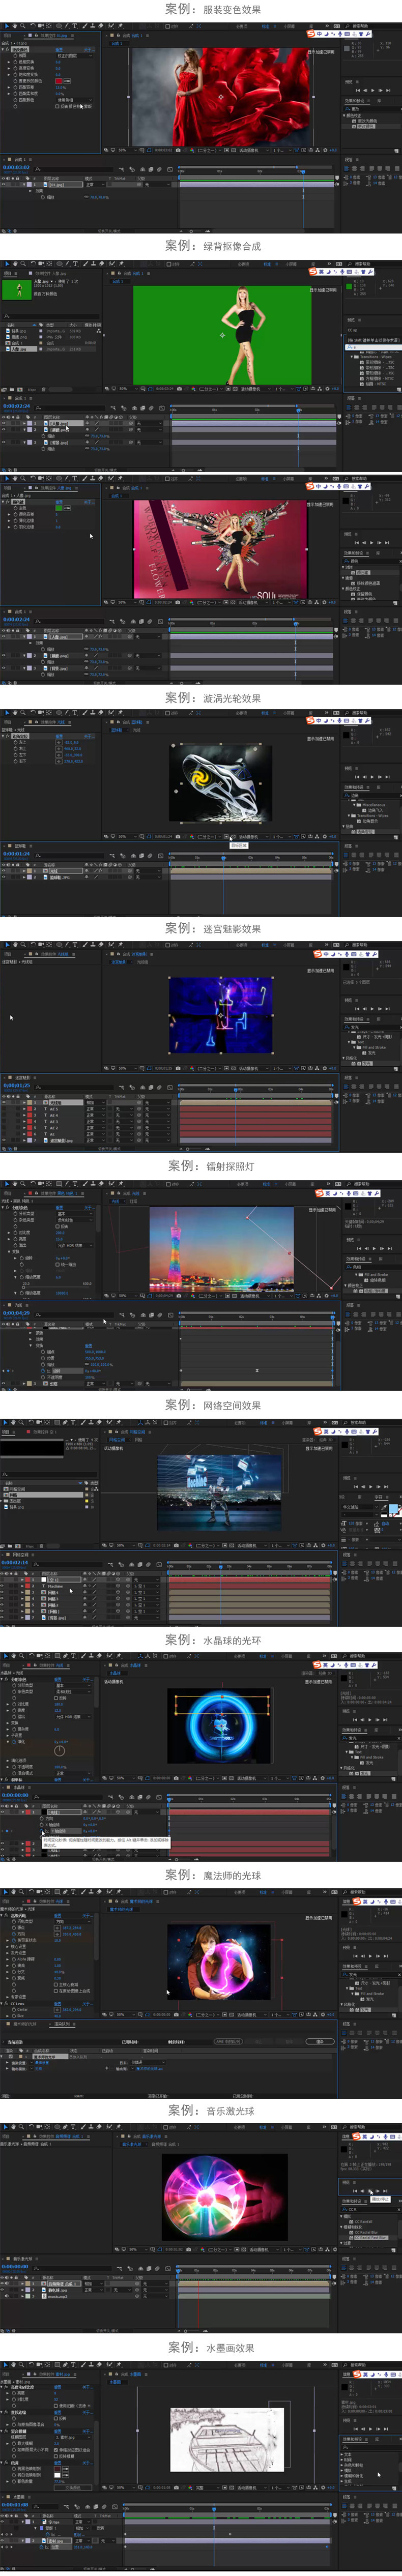Click the Sogou input icon in 漩涡光轮效果 screenshot

[x=311, y=720]
